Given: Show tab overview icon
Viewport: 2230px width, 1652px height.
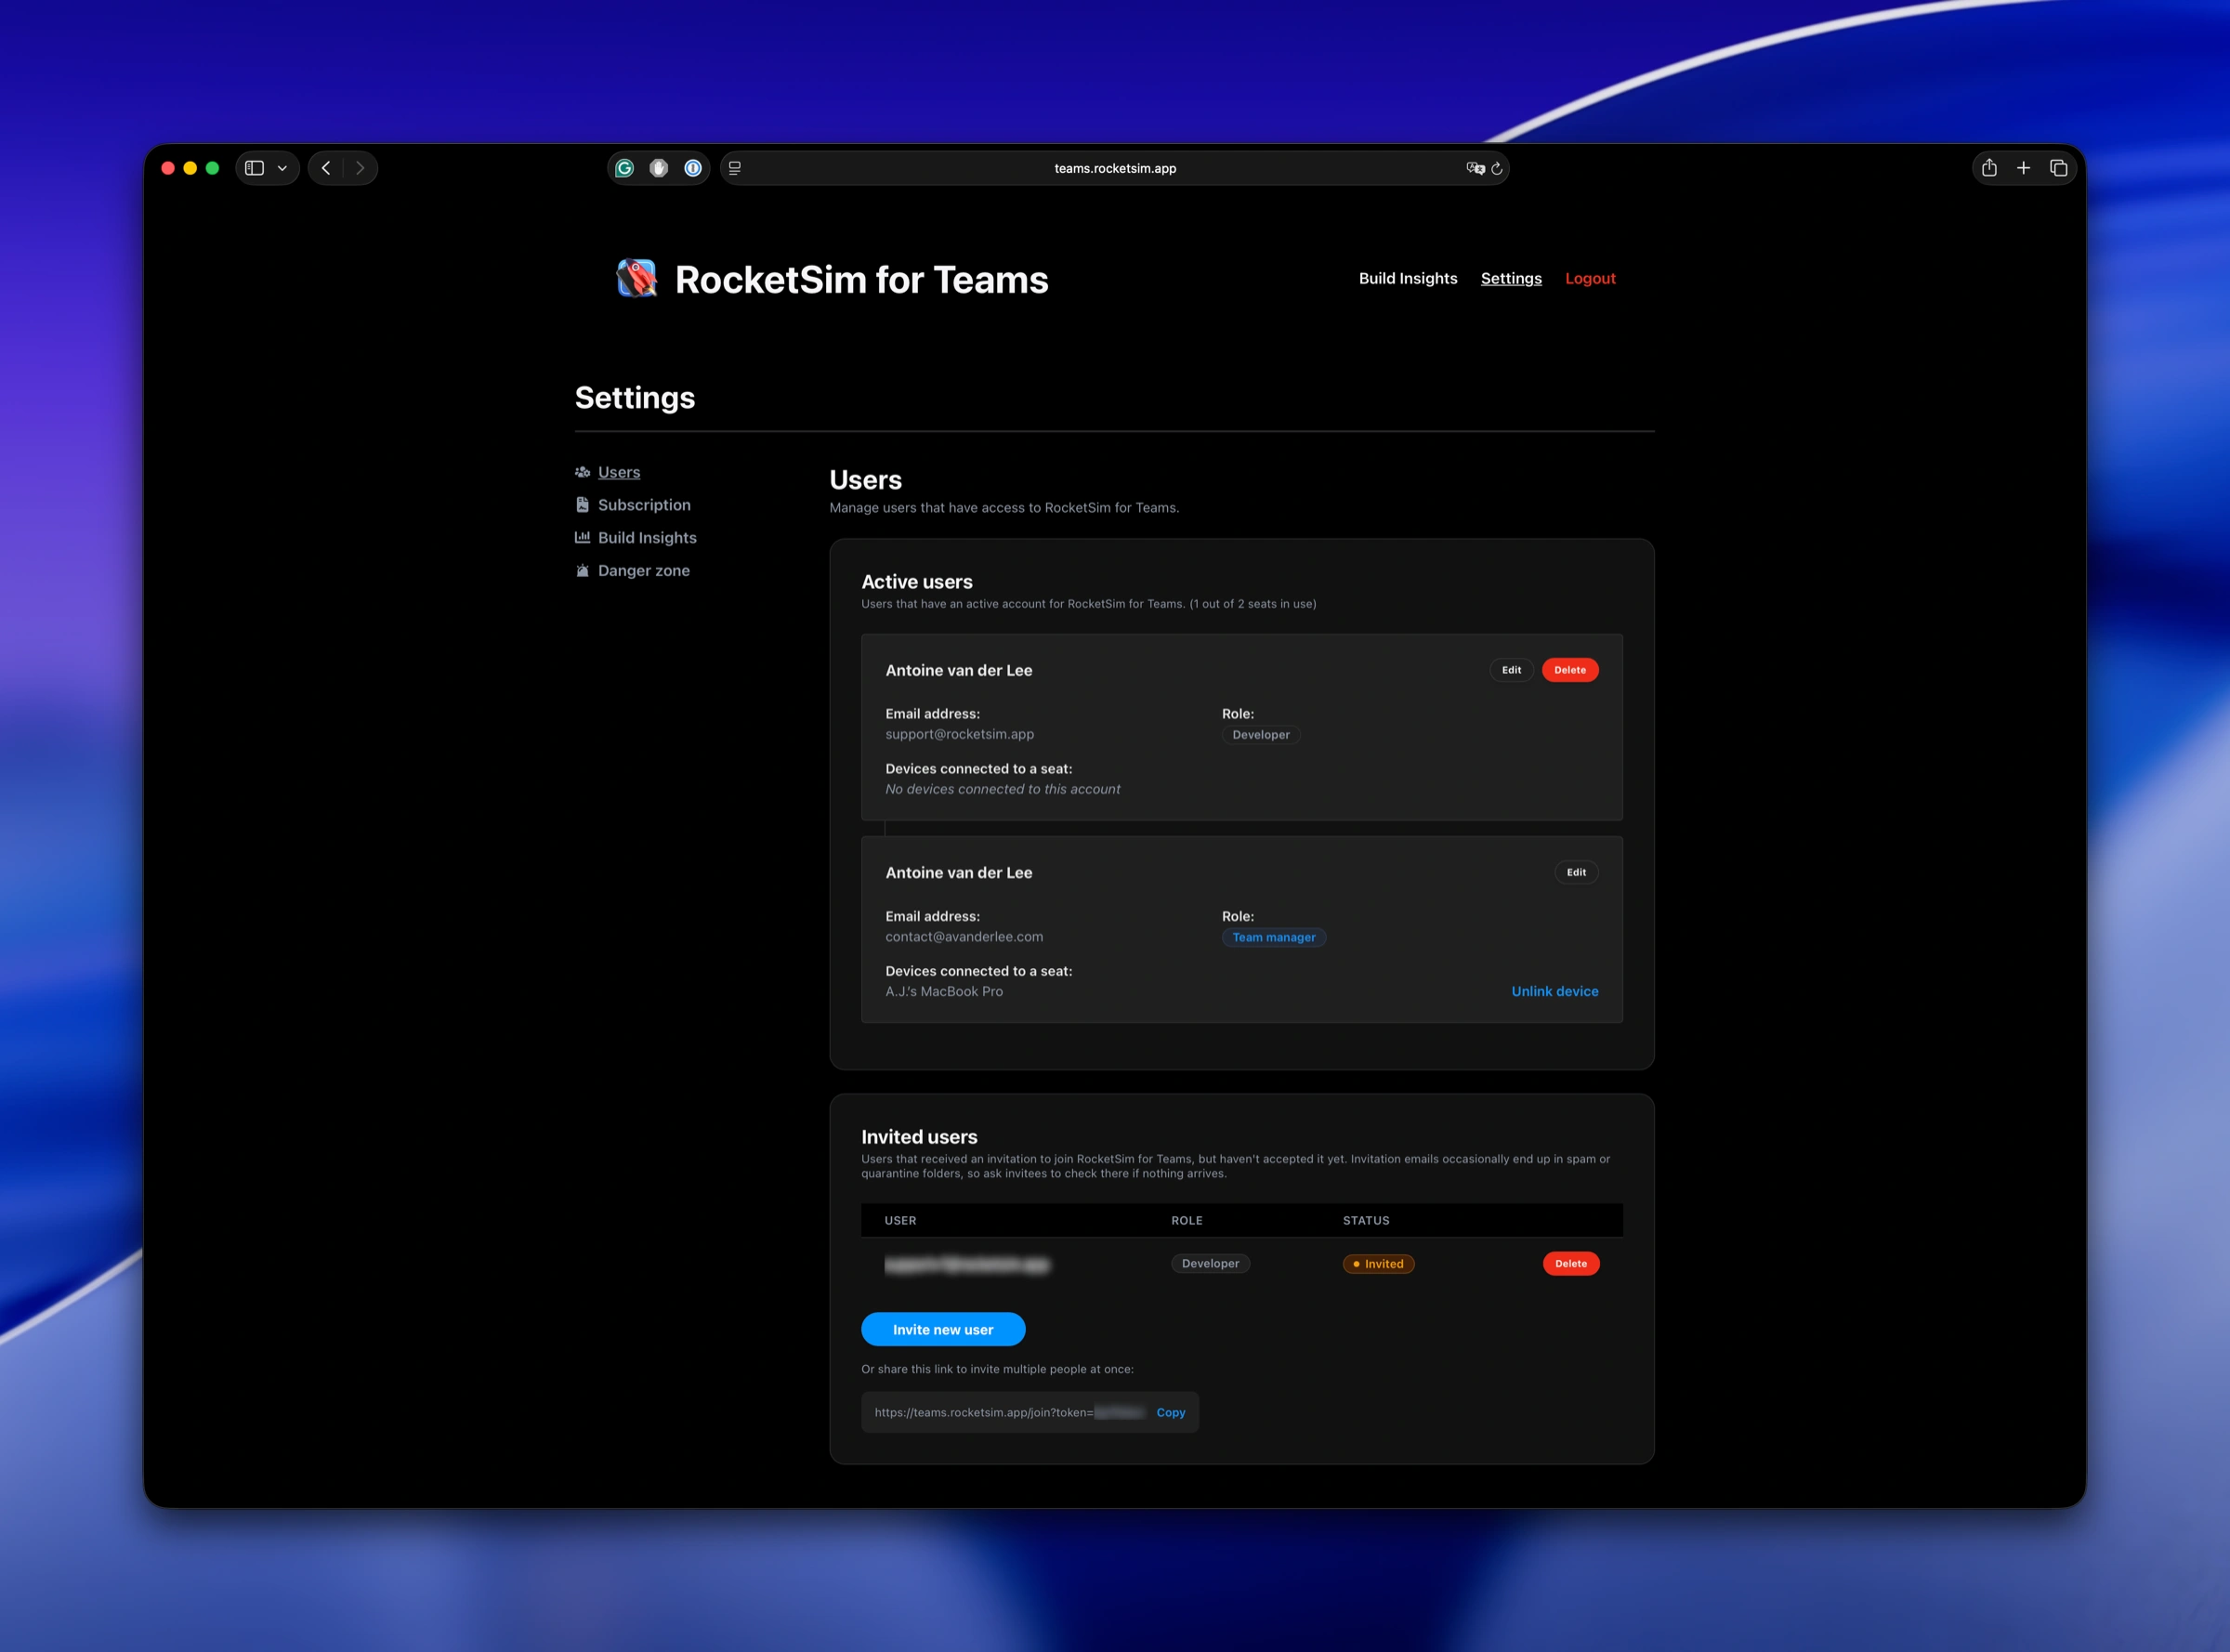Looking at the screenshot, I should [2058, 168].
